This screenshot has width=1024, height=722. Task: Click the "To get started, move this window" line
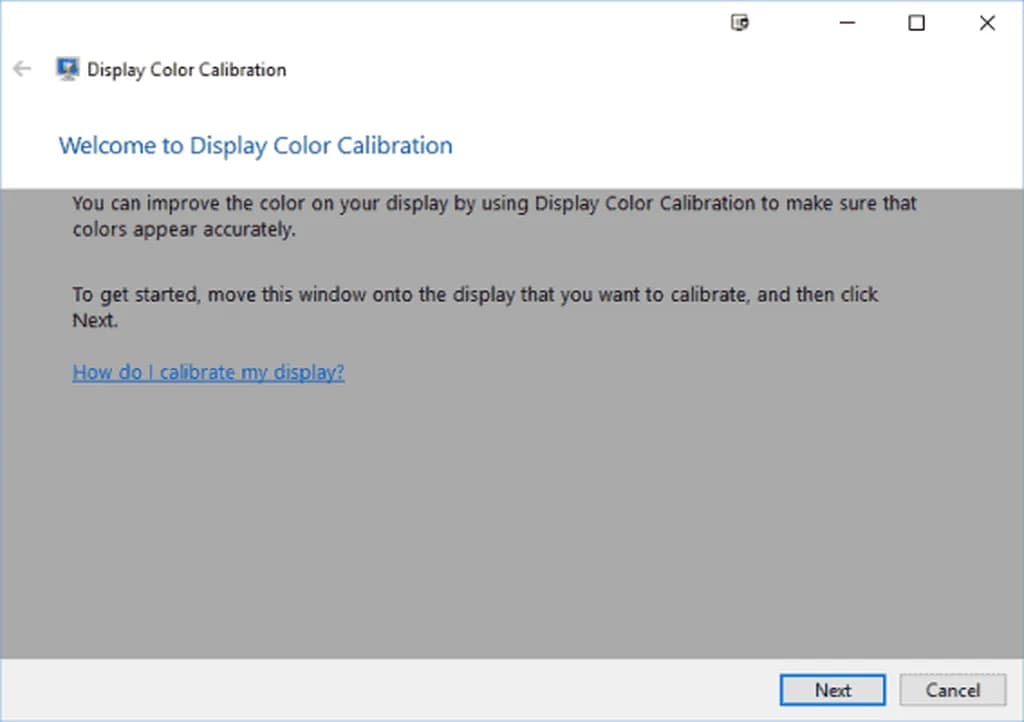pos(475,296)
